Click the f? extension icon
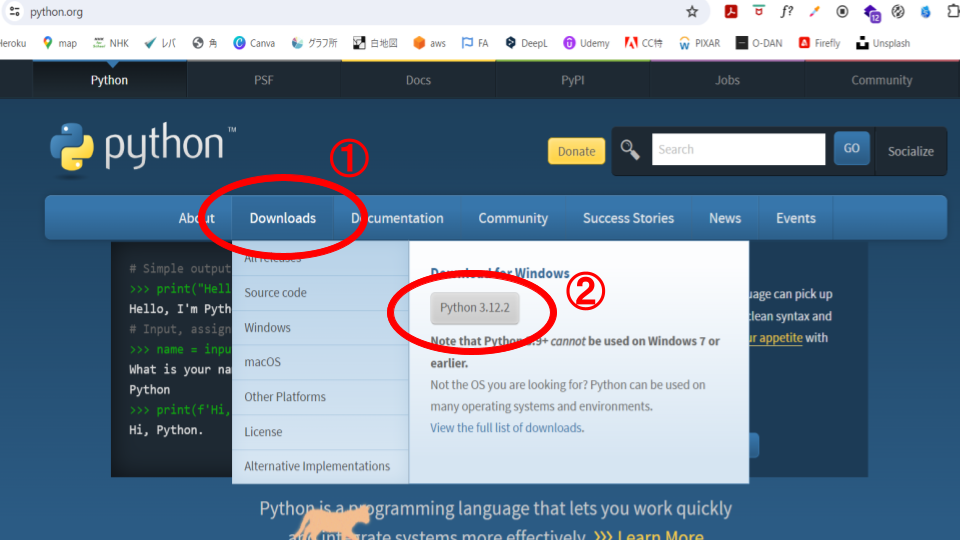This screenshot has width=960, height=540. [786, 12]
